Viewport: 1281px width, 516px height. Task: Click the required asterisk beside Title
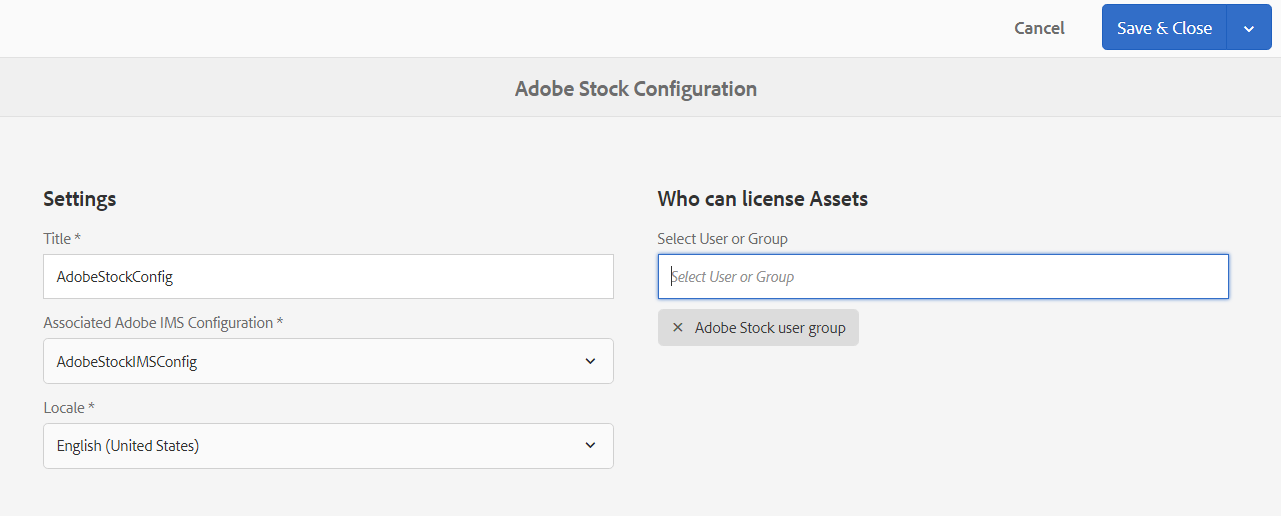click(x=78, y=238)
